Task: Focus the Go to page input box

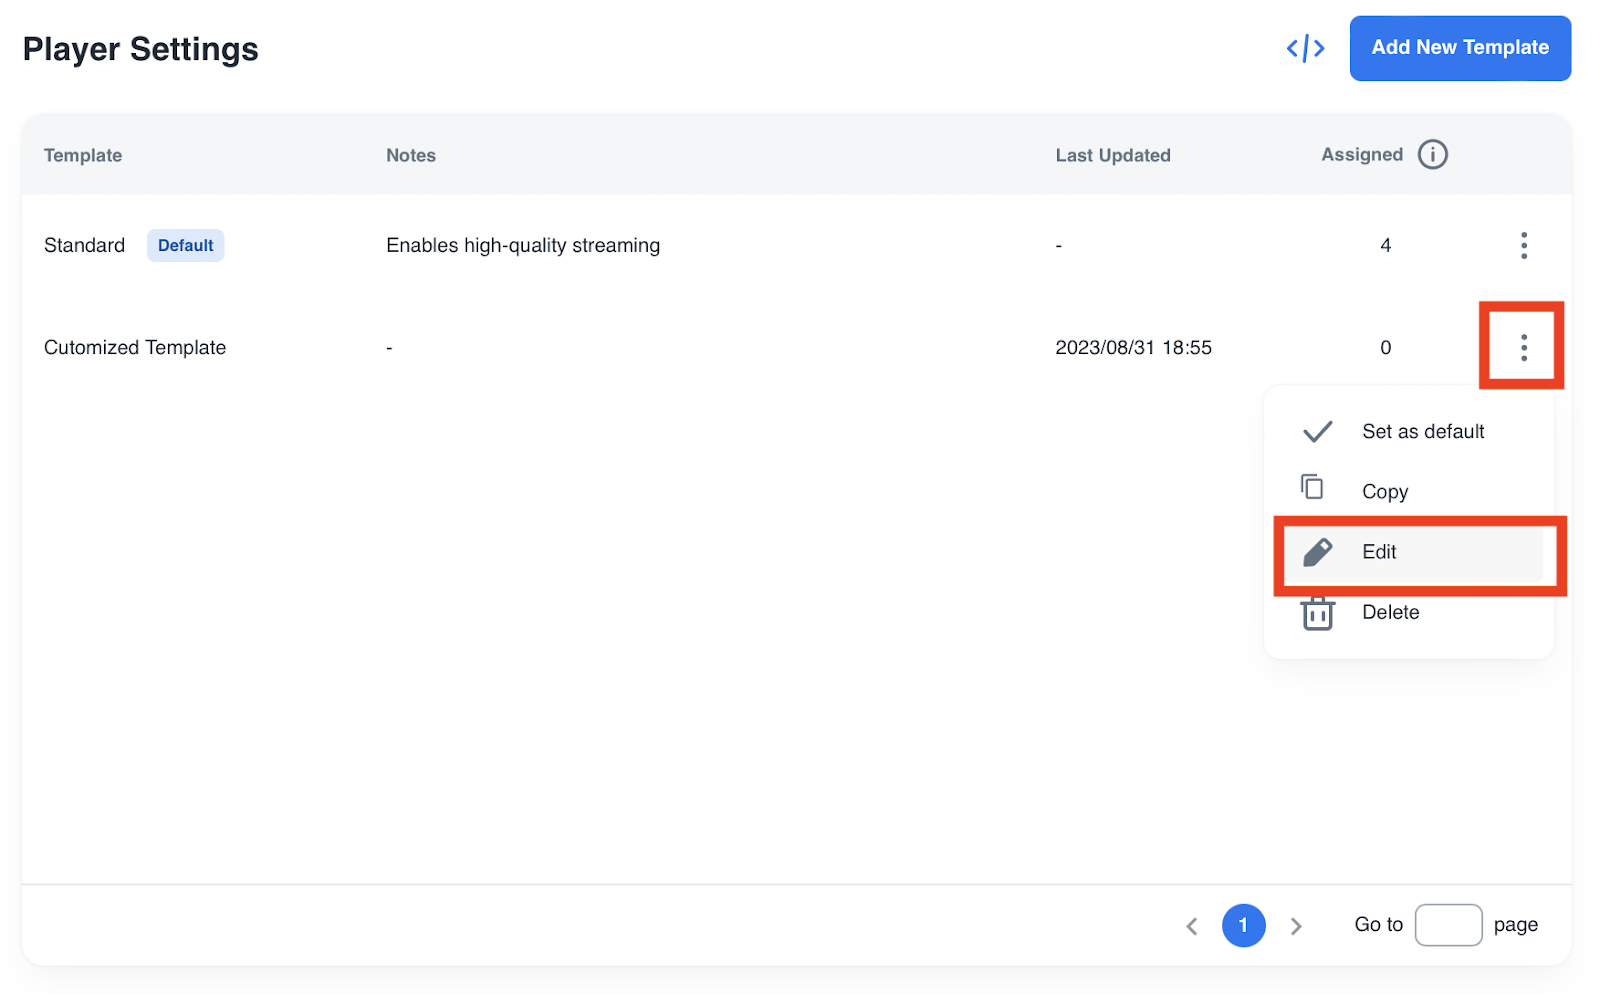Action: (x=1447, y=925)
